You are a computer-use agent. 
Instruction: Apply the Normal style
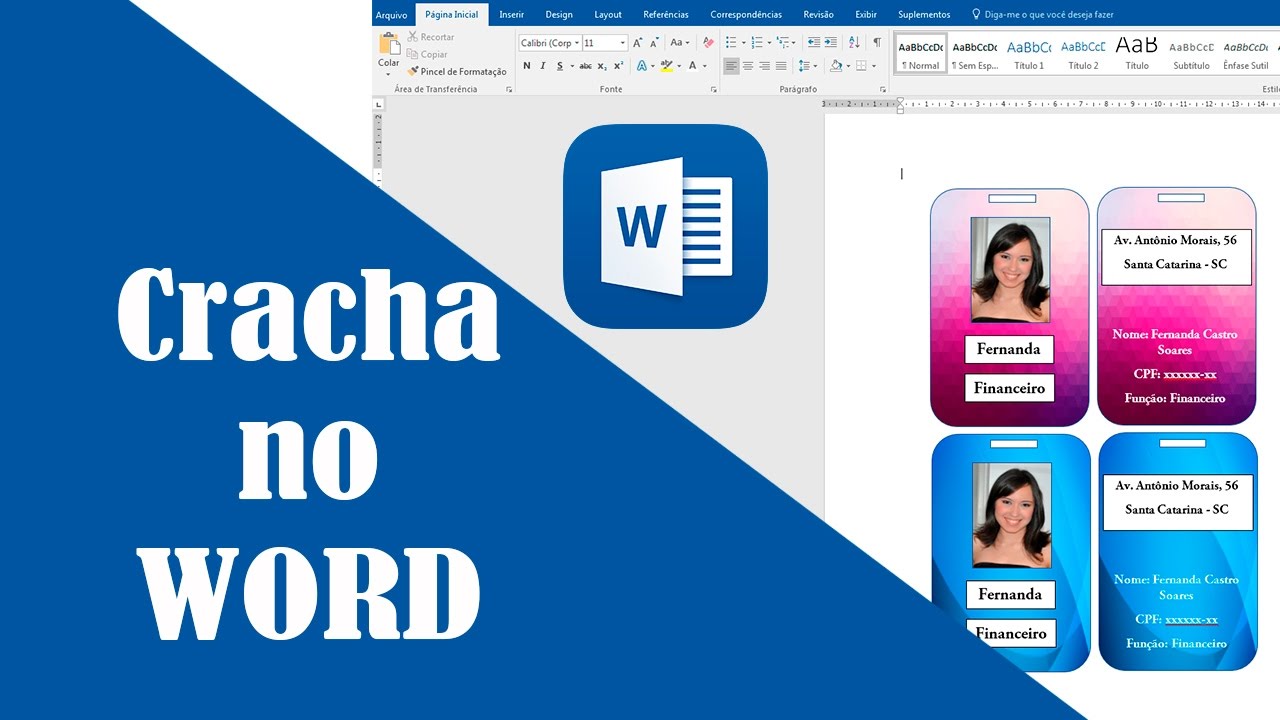pos(921,54)
